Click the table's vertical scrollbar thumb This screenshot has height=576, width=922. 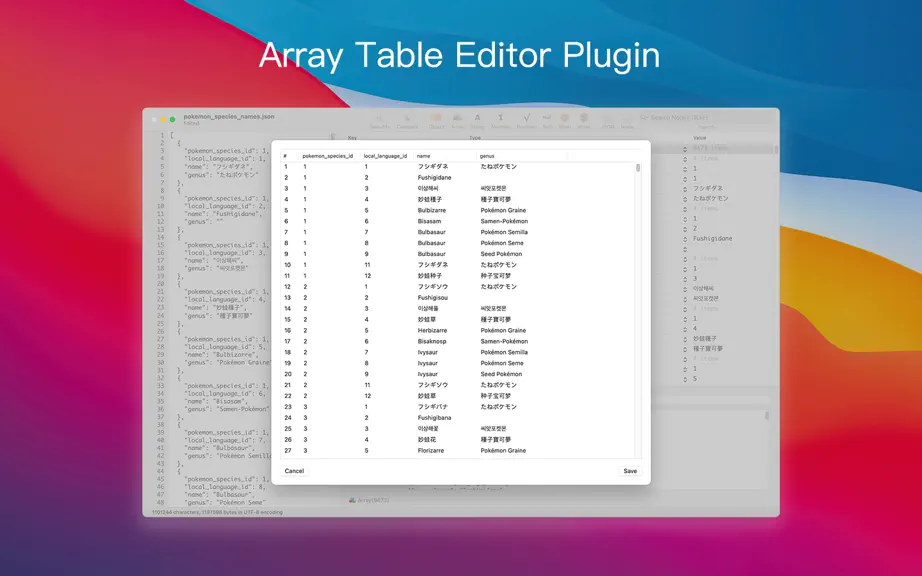tap(638, 168)
